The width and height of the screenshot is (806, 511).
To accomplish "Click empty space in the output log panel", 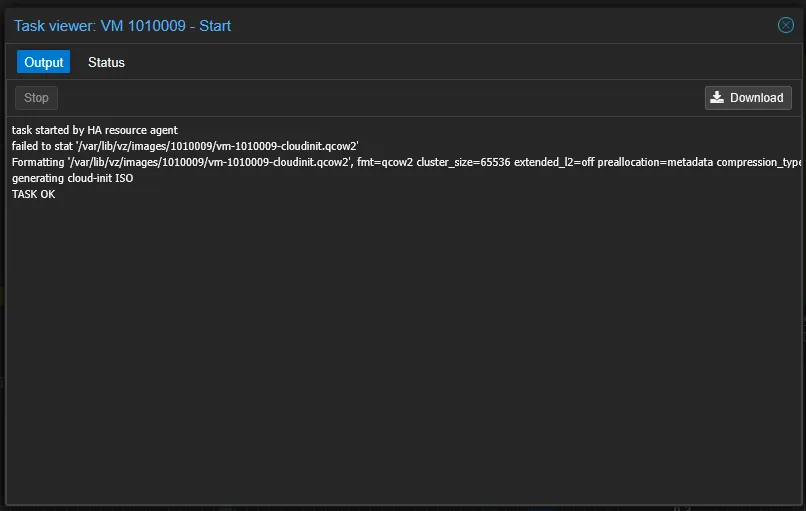I will [x=400, y=350].
